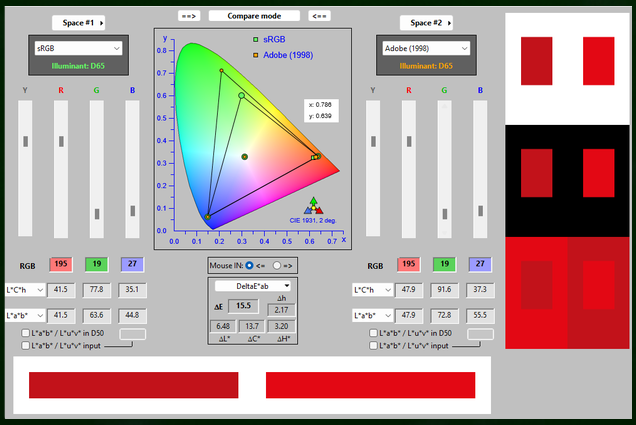Screen dimensions: 636x425
Task: Open Space #1 L*a*b* dropdown
Action: point(25,315)
